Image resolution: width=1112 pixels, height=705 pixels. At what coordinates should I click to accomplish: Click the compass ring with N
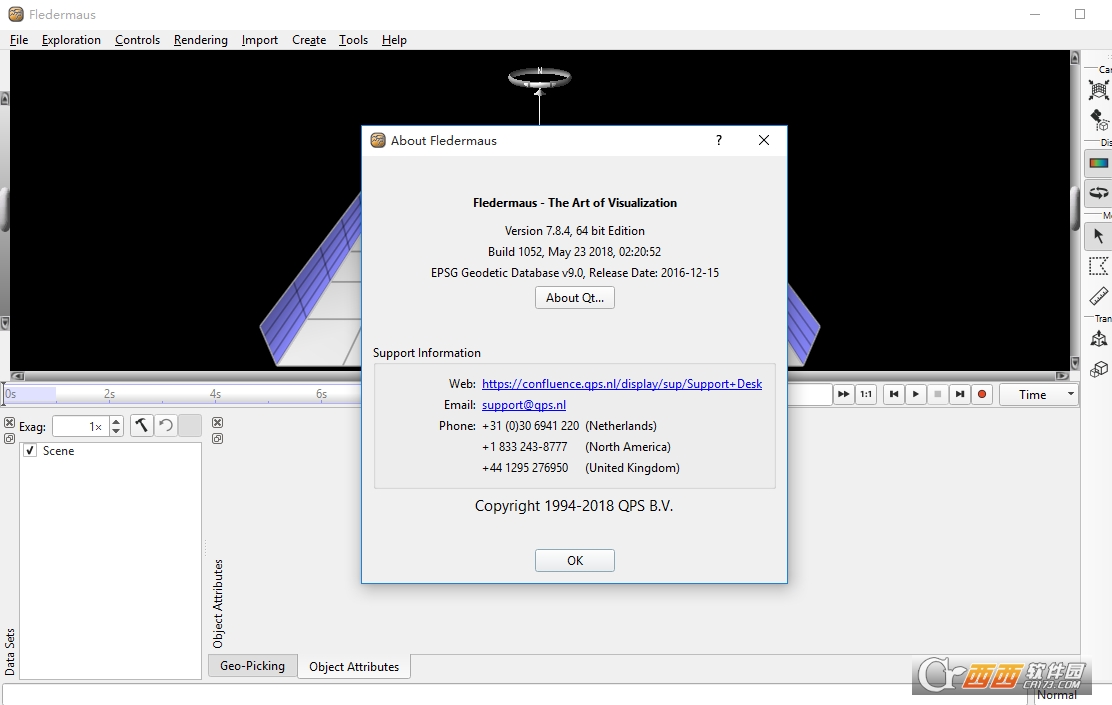540,77
